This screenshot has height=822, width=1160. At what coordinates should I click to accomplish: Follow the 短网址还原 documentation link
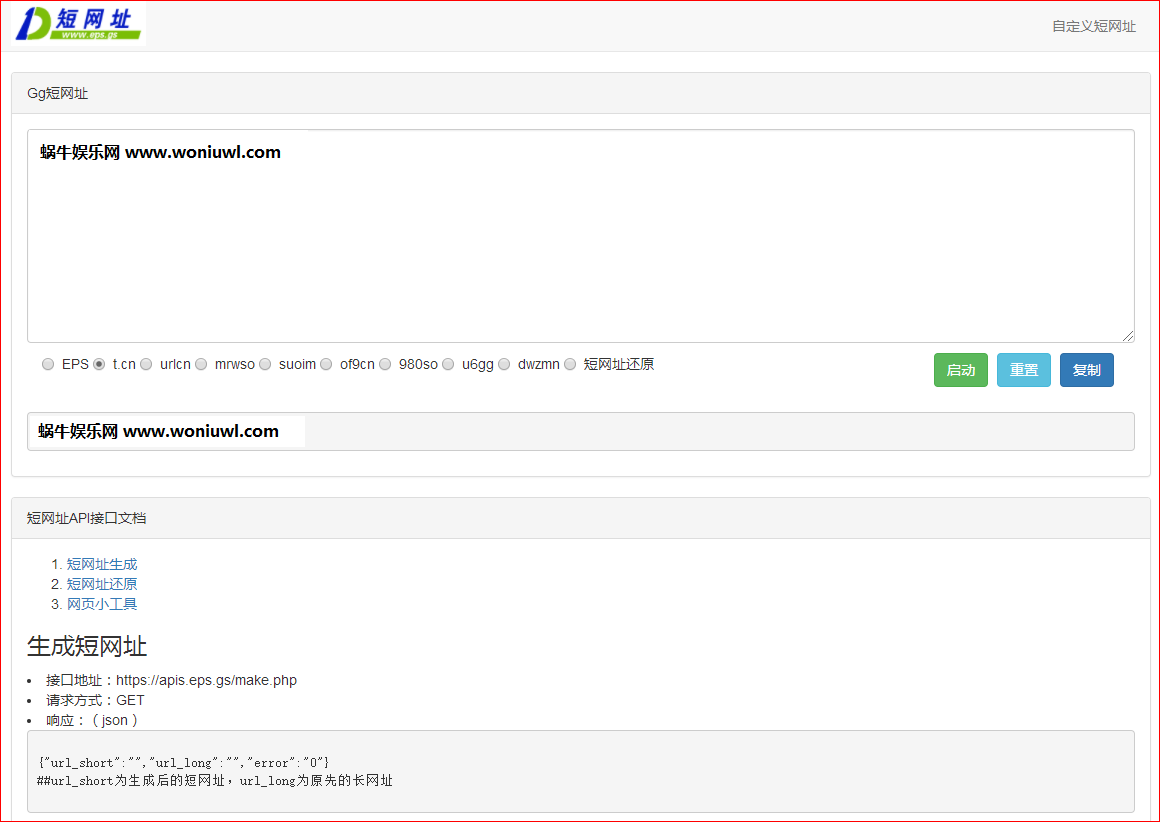tap(102, 584)
